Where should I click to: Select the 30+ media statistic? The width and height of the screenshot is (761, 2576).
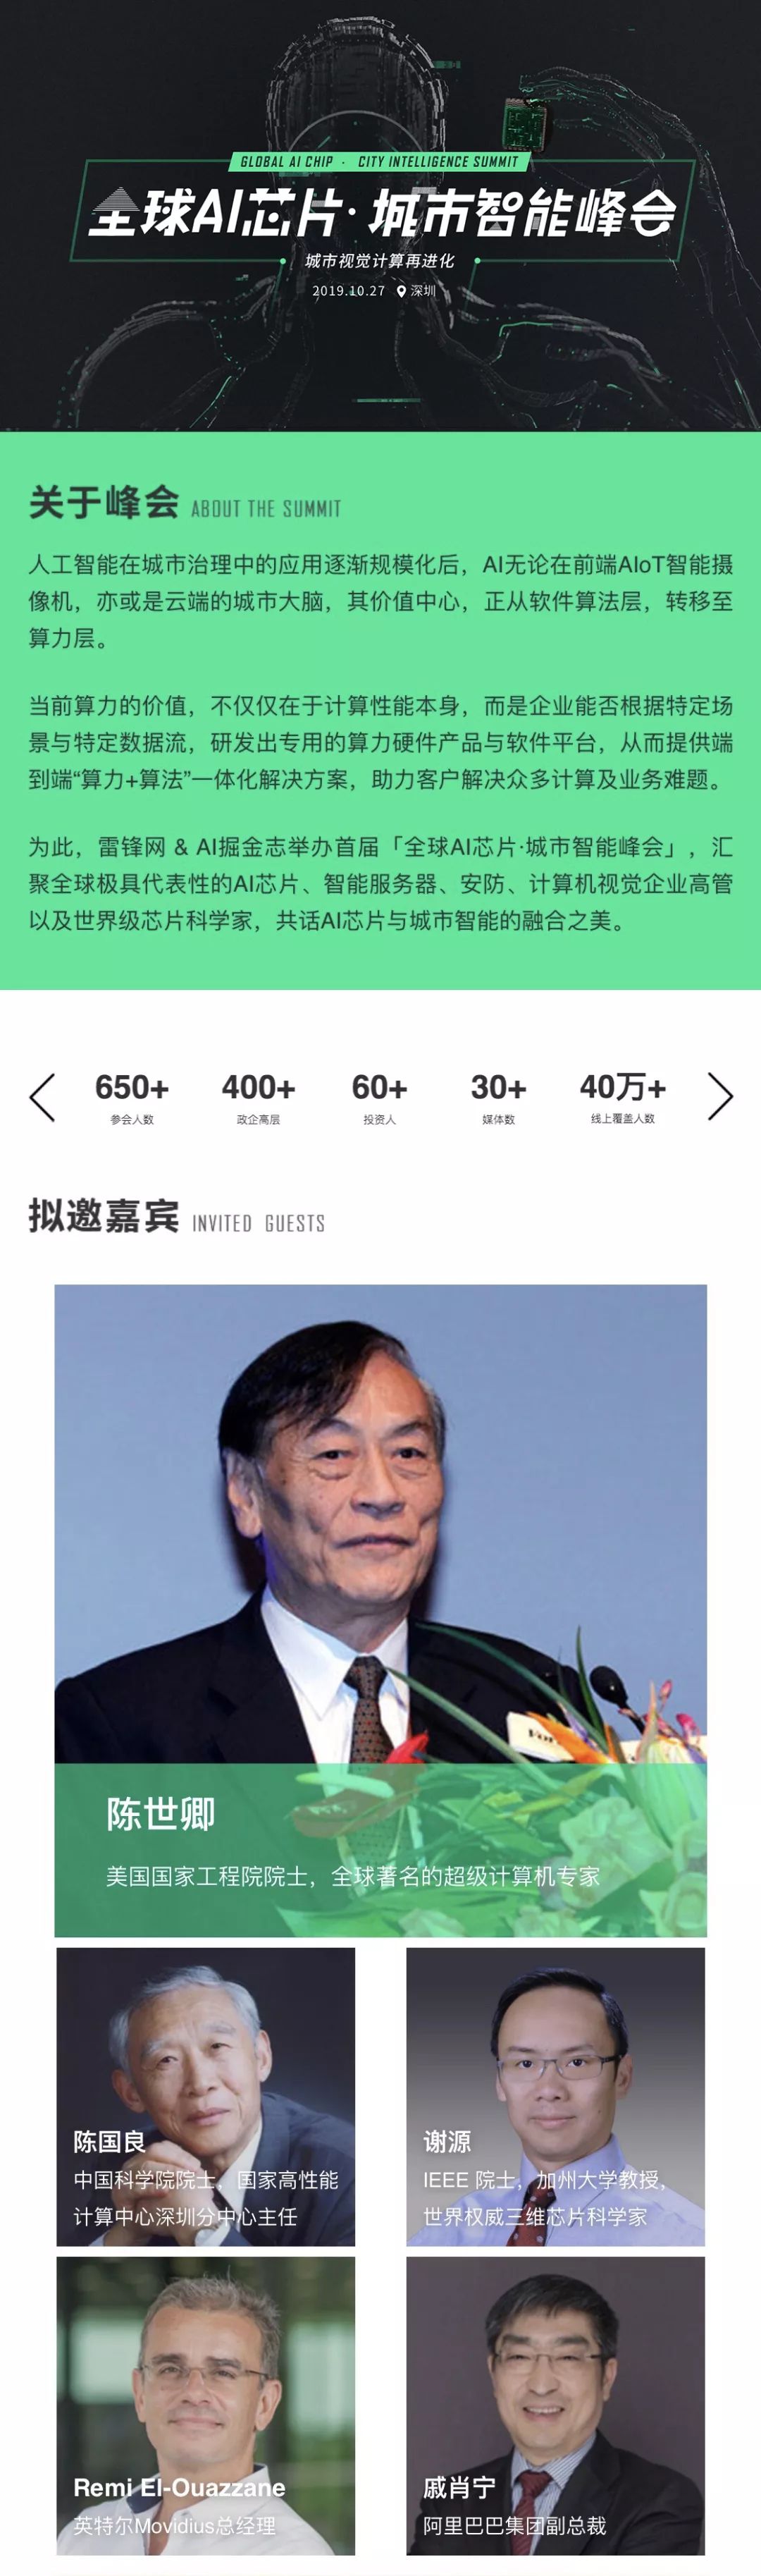[498, 1097]
